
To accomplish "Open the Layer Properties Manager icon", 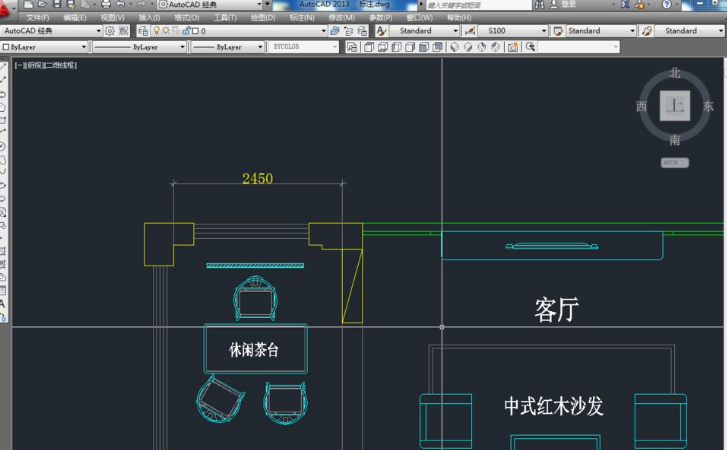I will coord(143,31).
